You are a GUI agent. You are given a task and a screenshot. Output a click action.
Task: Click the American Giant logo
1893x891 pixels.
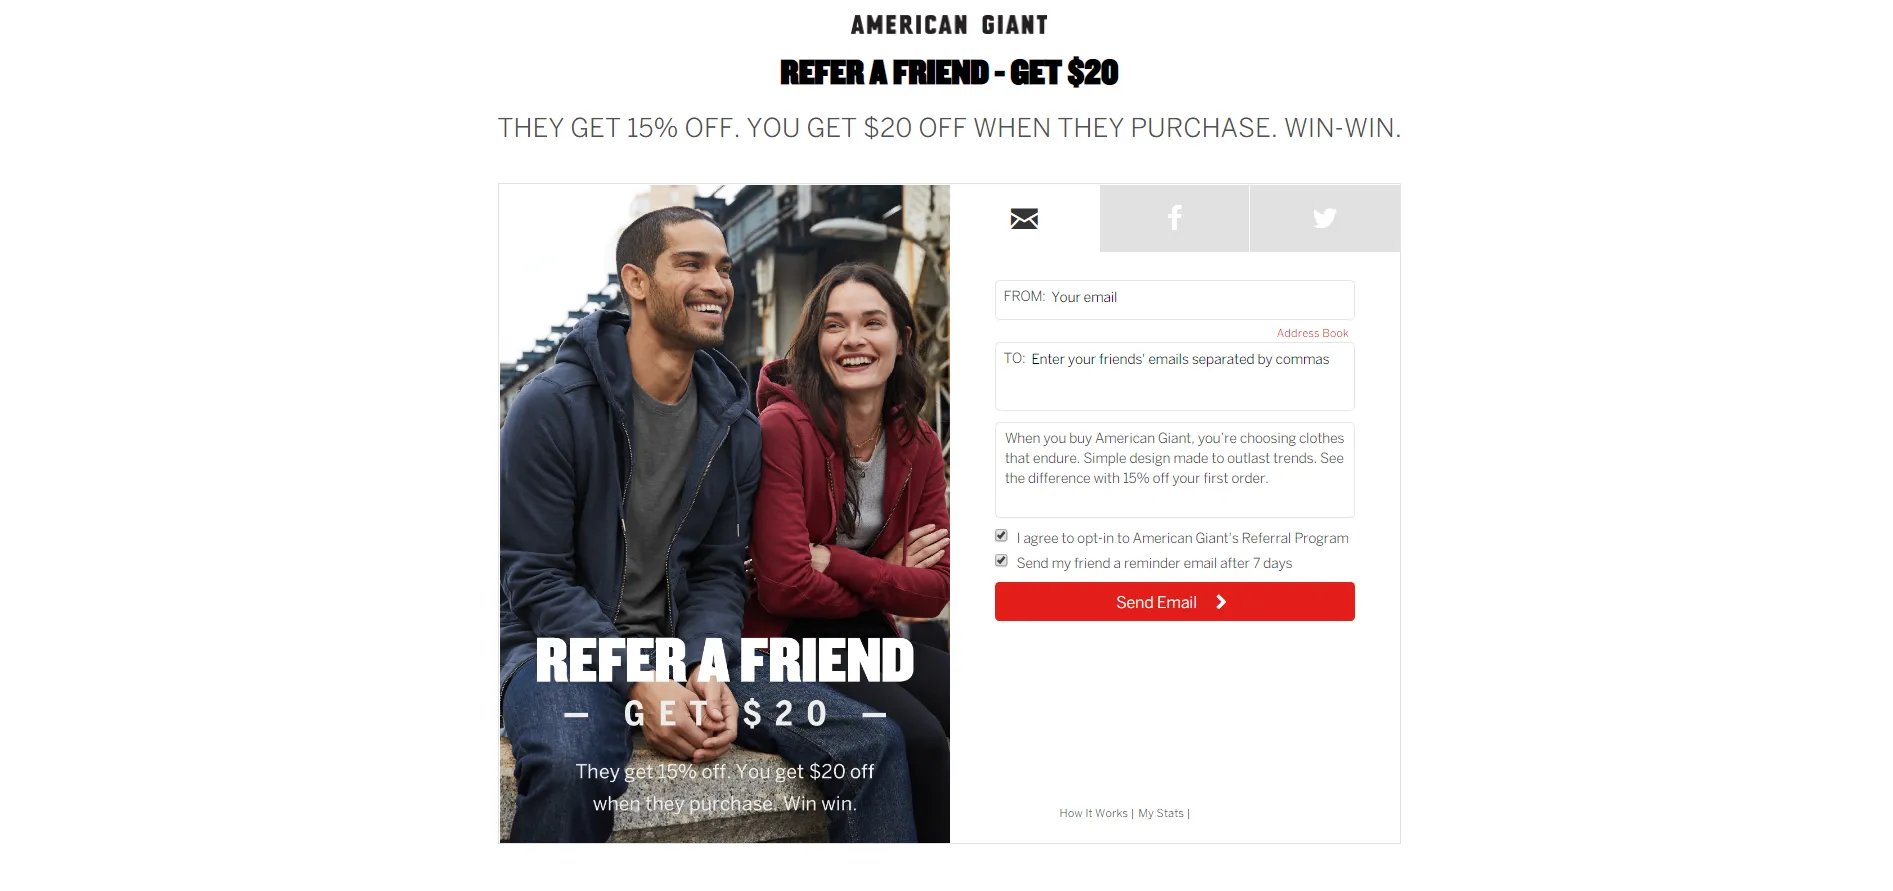[x=949, y=25]
